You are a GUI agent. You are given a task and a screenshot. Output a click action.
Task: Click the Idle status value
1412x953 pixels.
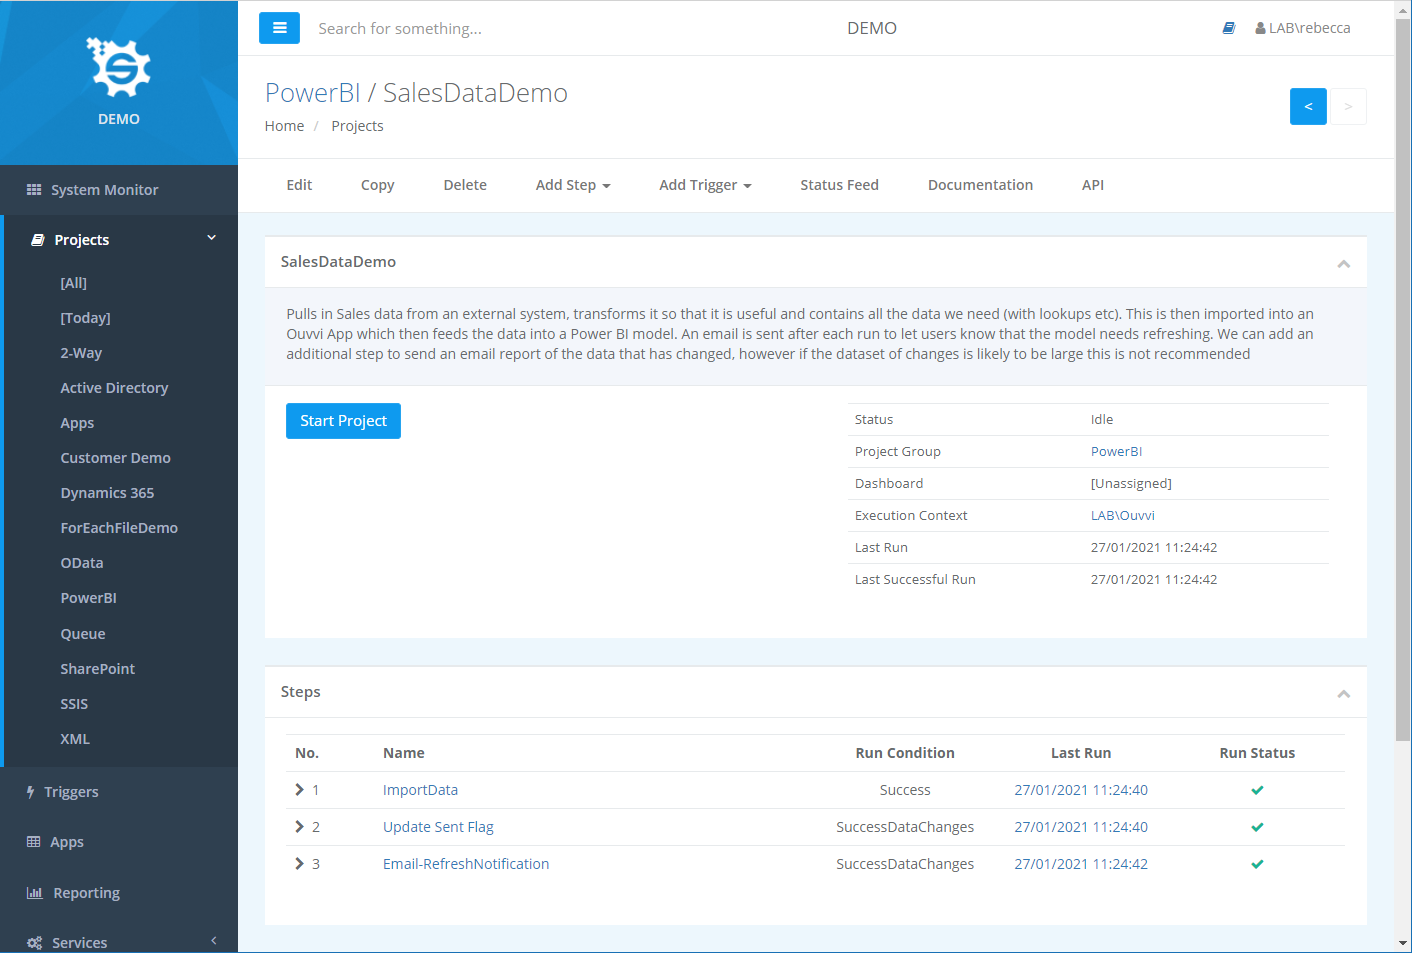point(1102,420)
